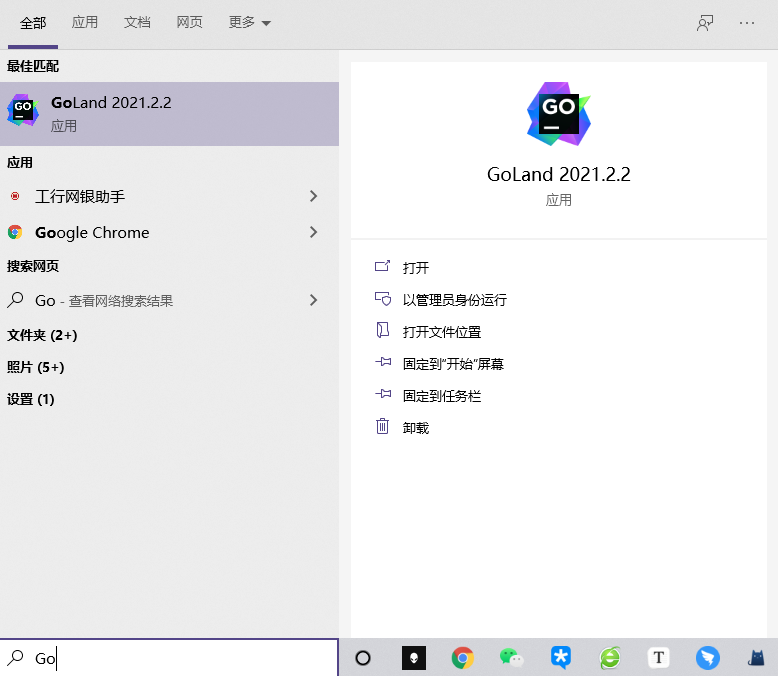Click the red 工行网银助手 icon
This screenshot has height=676, width=778.
[15, 196]
